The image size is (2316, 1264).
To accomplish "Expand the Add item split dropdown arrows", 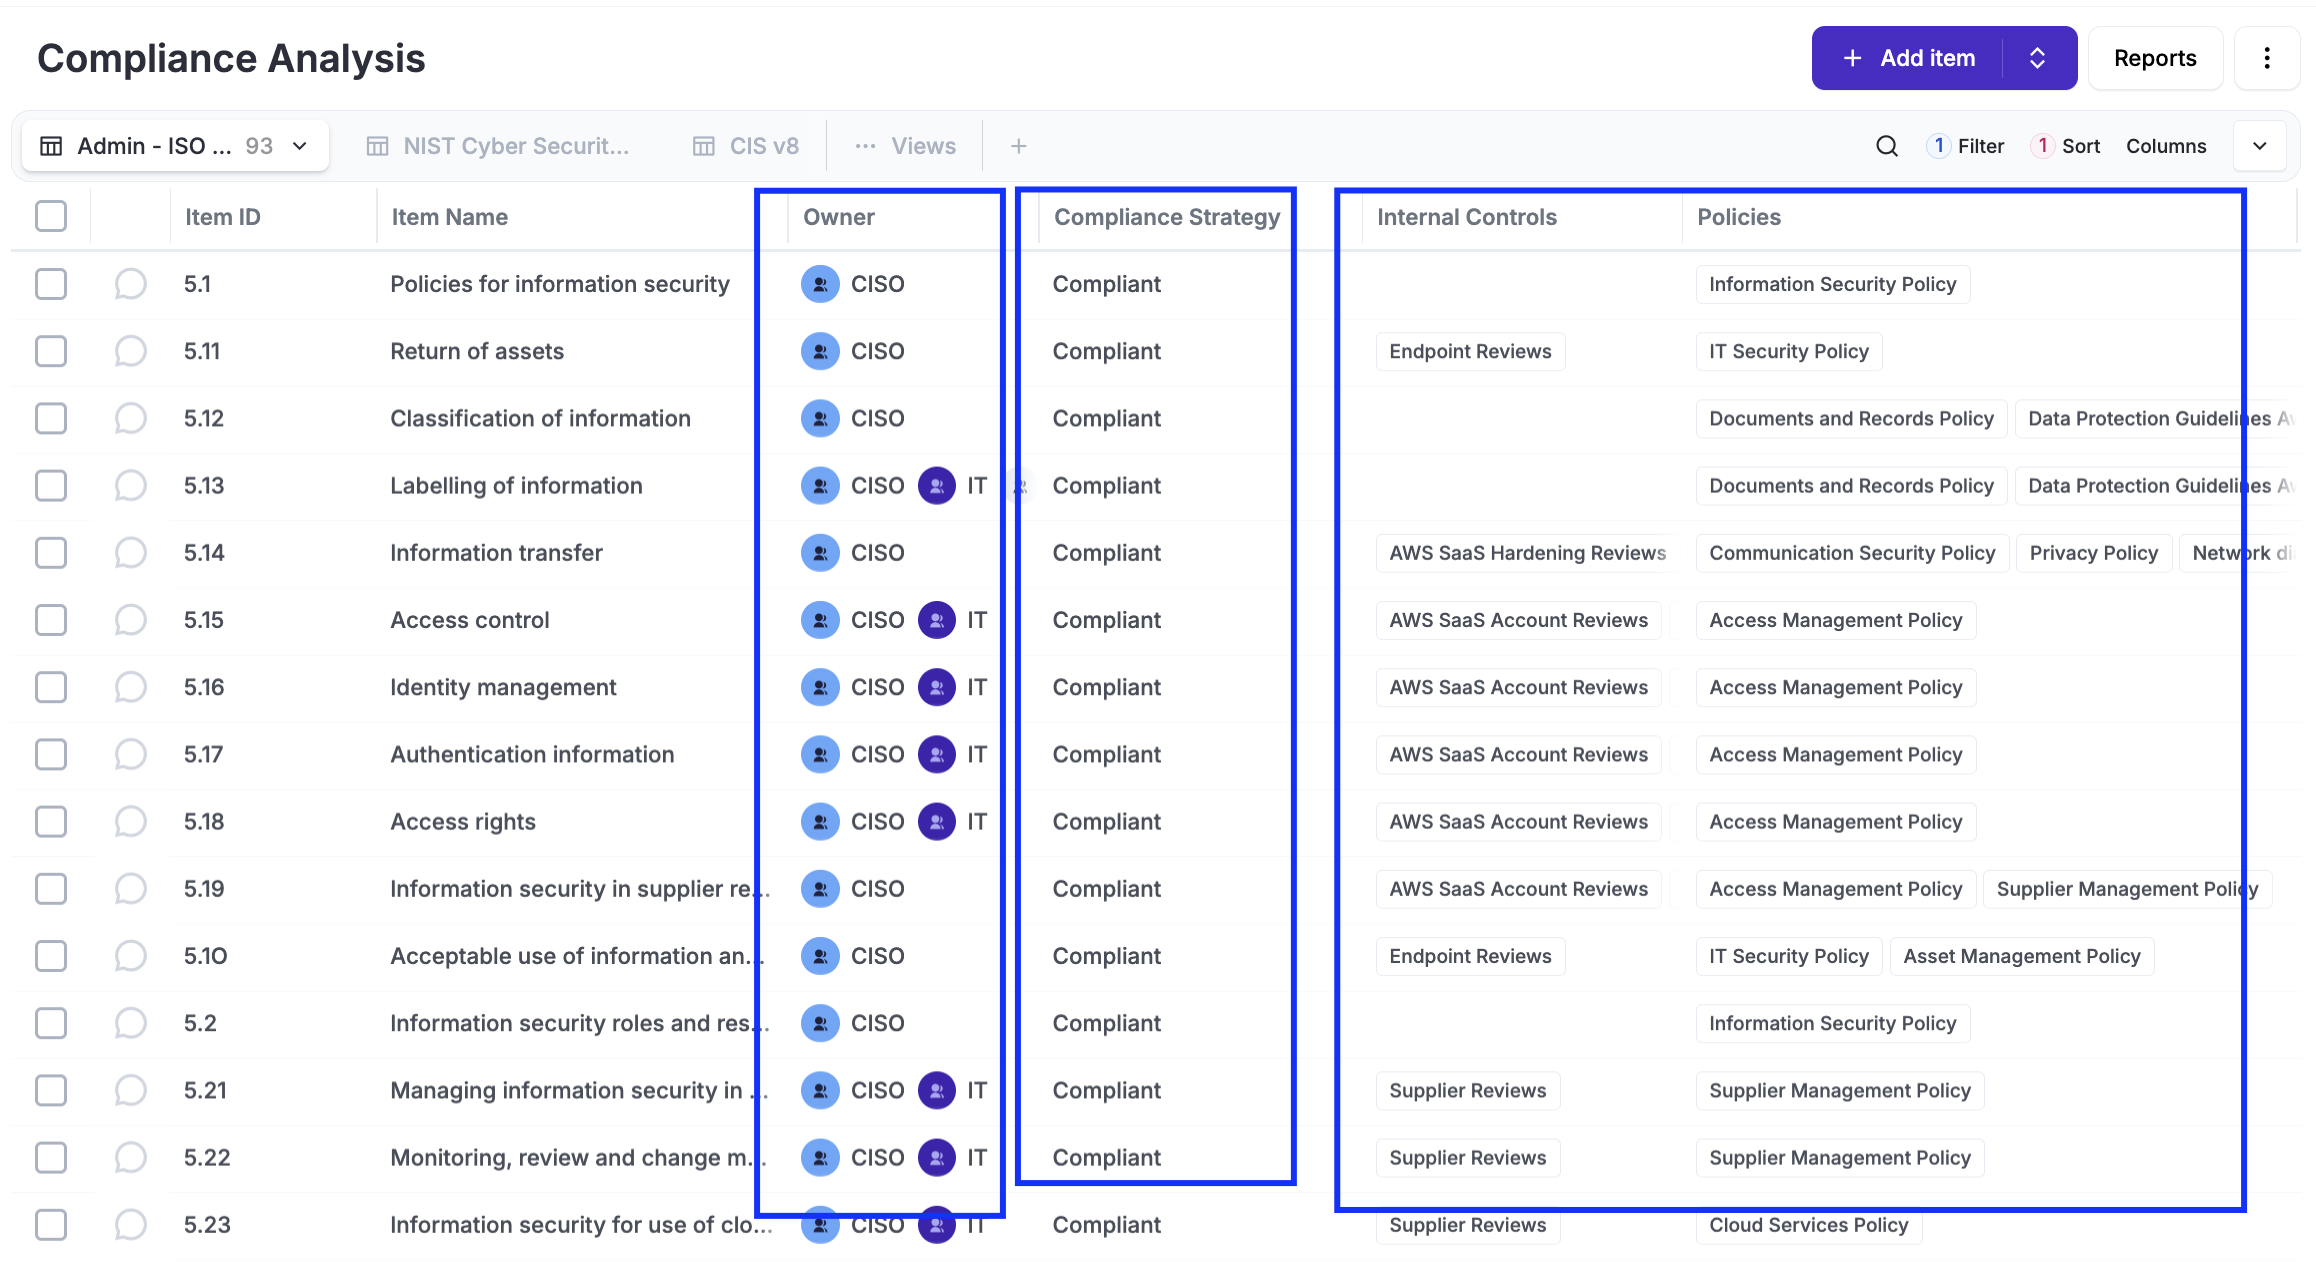I will pyautogui.click(x=2038, y=58).
